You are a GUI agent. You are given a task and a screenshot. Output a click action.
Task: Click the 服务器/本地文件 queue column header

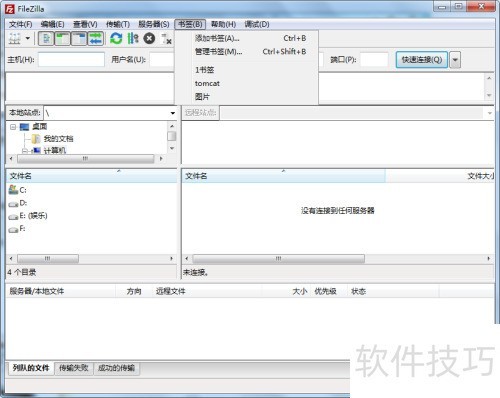[x=61, y=291]
